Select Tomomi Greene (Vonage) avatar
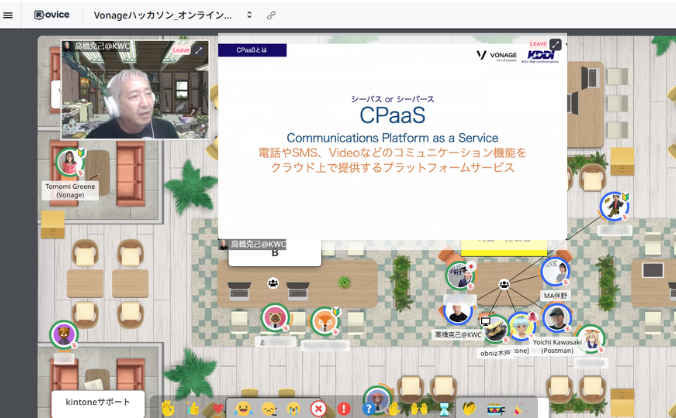Screen dimensions: 676x418 pyautogui.click(x=69, y=162)
